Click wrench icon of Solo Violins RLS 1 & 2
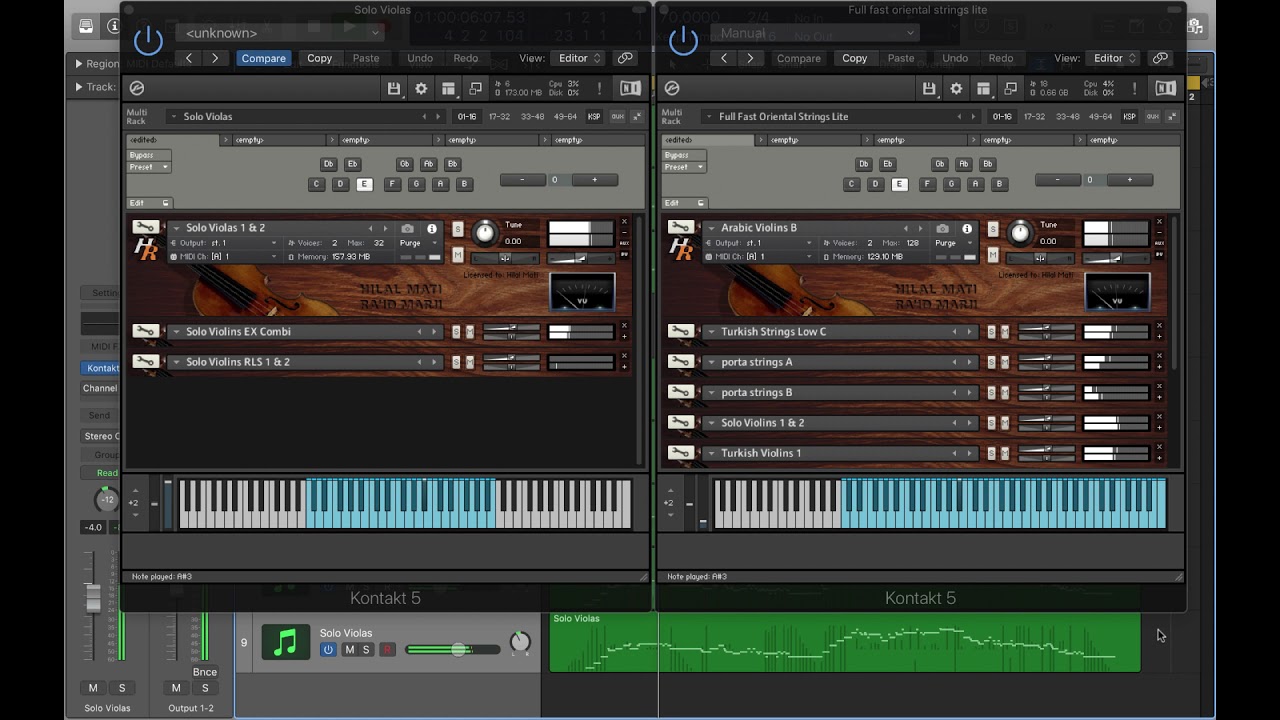This screenshot has height=720, width=1280. 145,361
